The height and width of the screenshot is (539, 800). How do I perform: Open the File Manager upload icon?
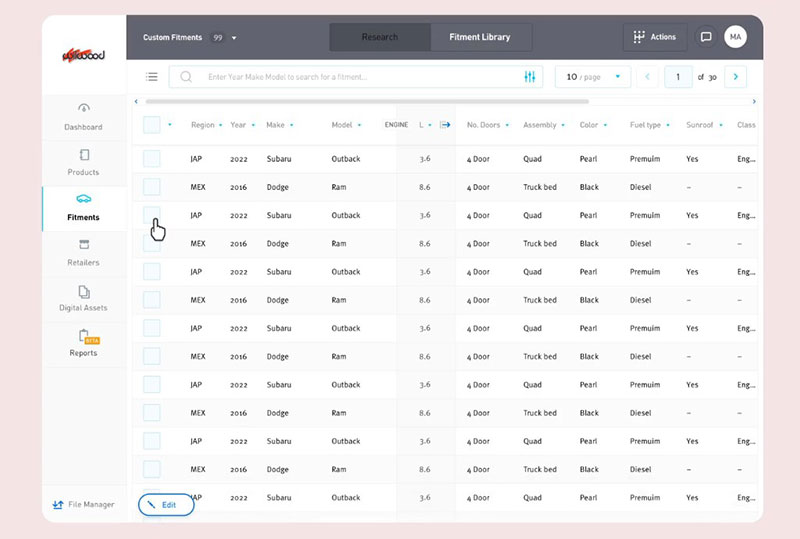pos(58,505)
